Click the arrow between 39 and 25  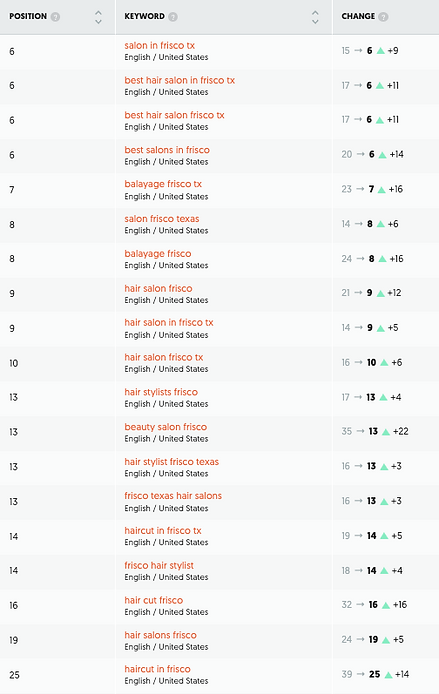point(361,674)
